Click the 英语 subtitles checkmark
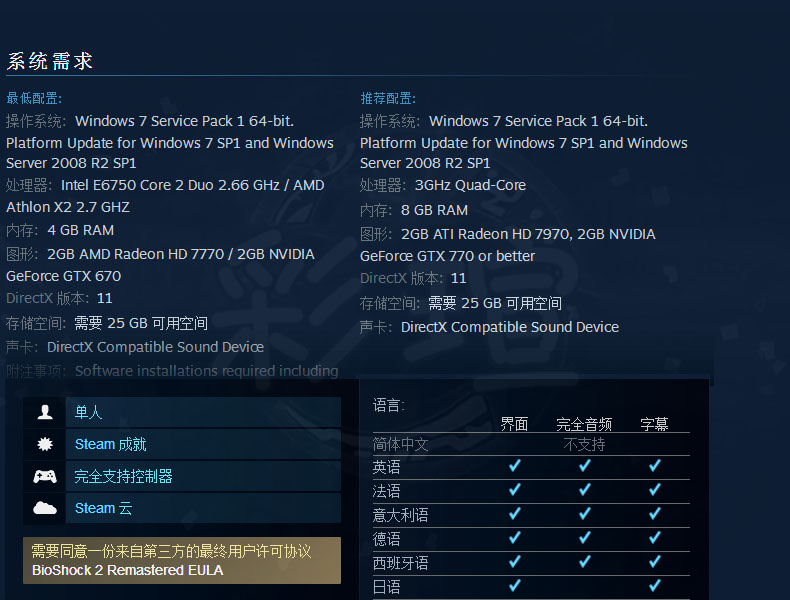Image resolution: width=790 pixels, height=600 pixels. pyautogui.click(x=654, y=465)
